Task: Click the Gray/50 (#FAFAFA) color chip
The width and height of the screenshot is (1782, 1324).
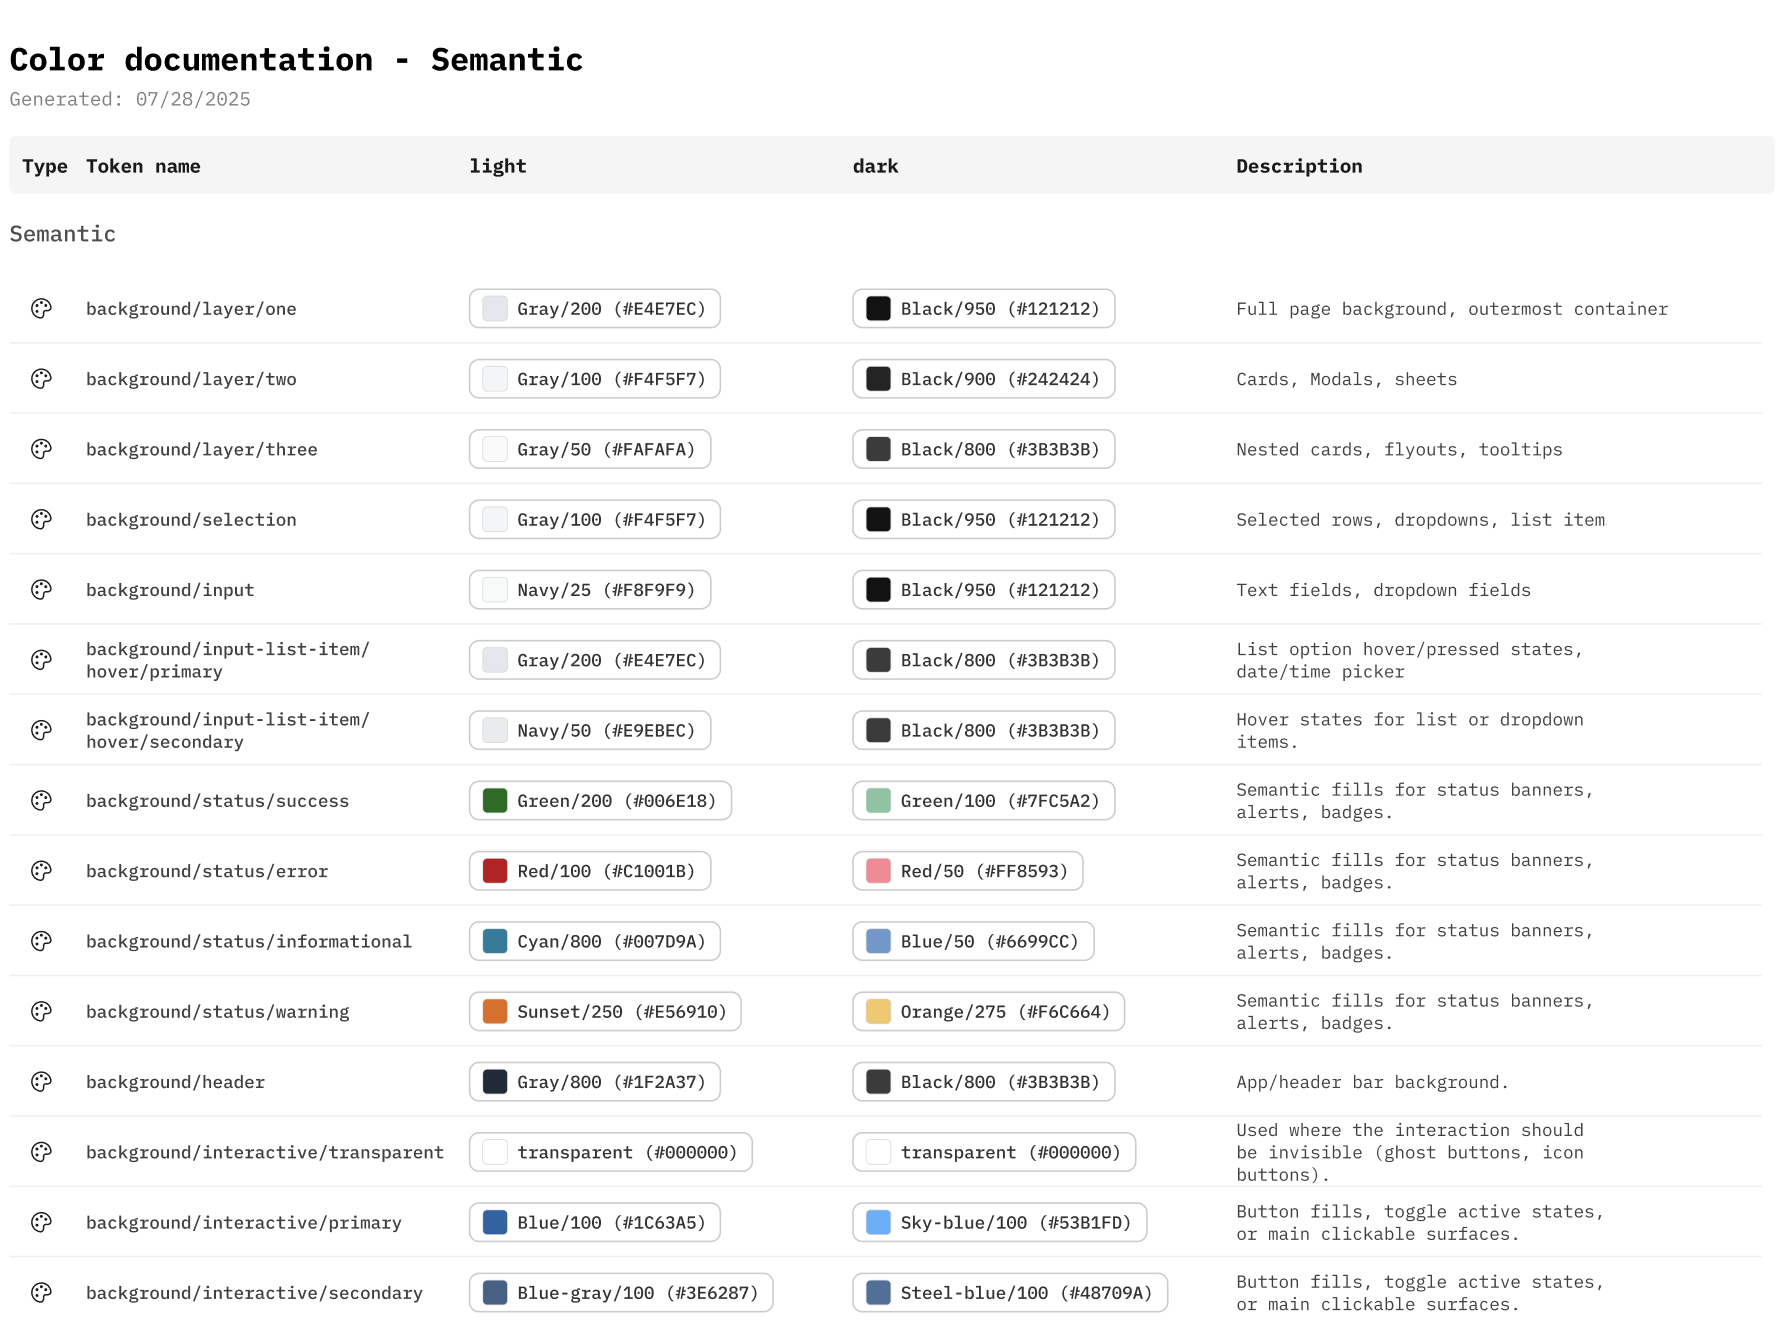Action: (590, 449)
